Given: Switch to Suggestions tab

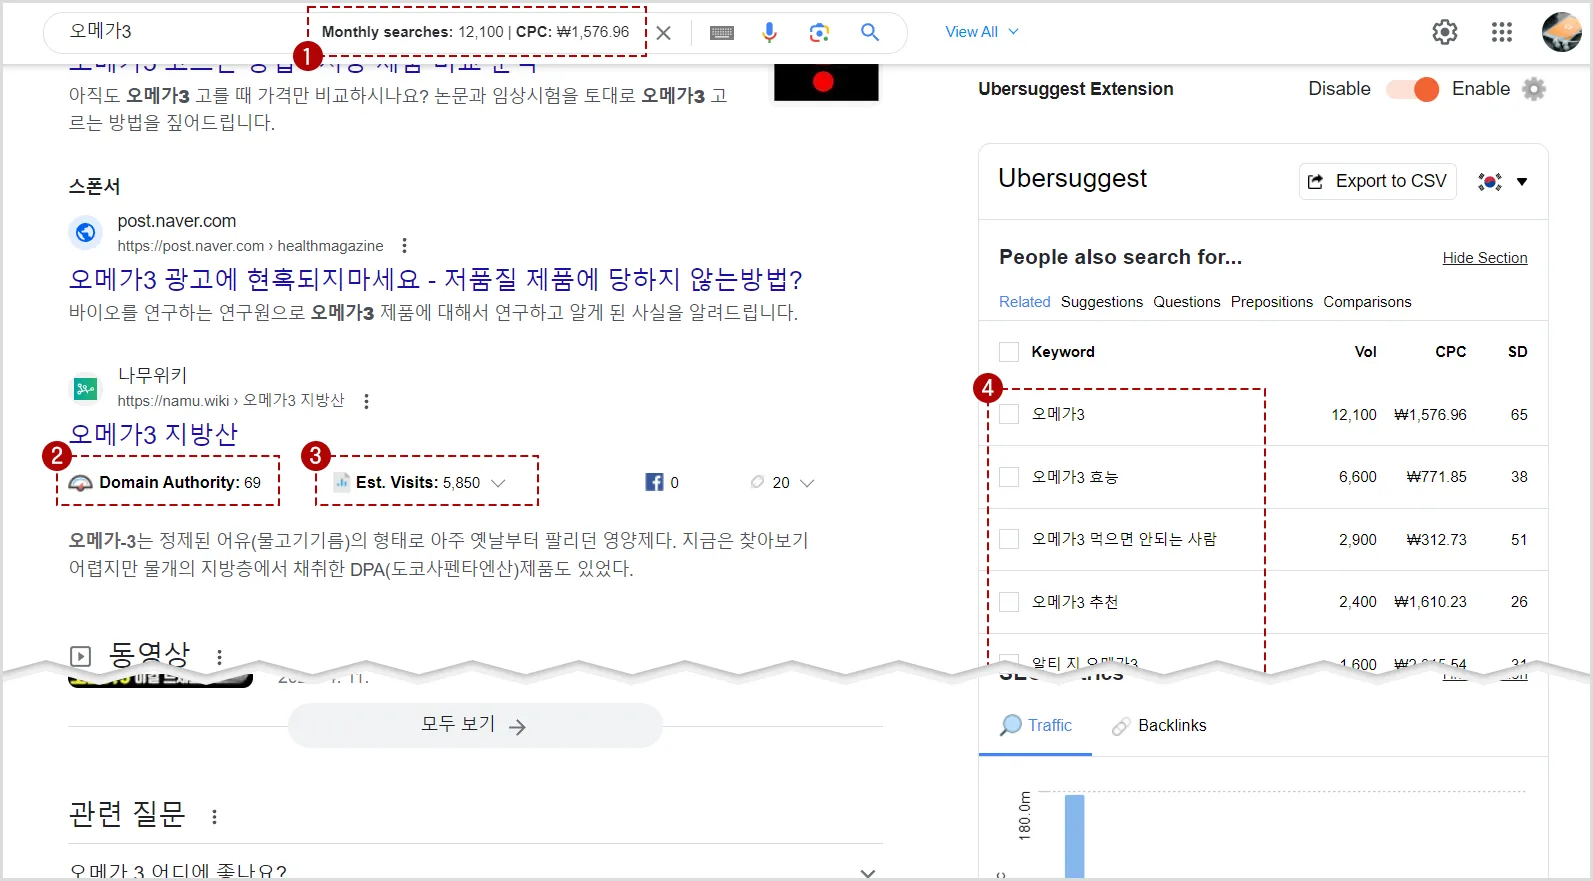Looking at the screenshot, I should [1102, 302].
